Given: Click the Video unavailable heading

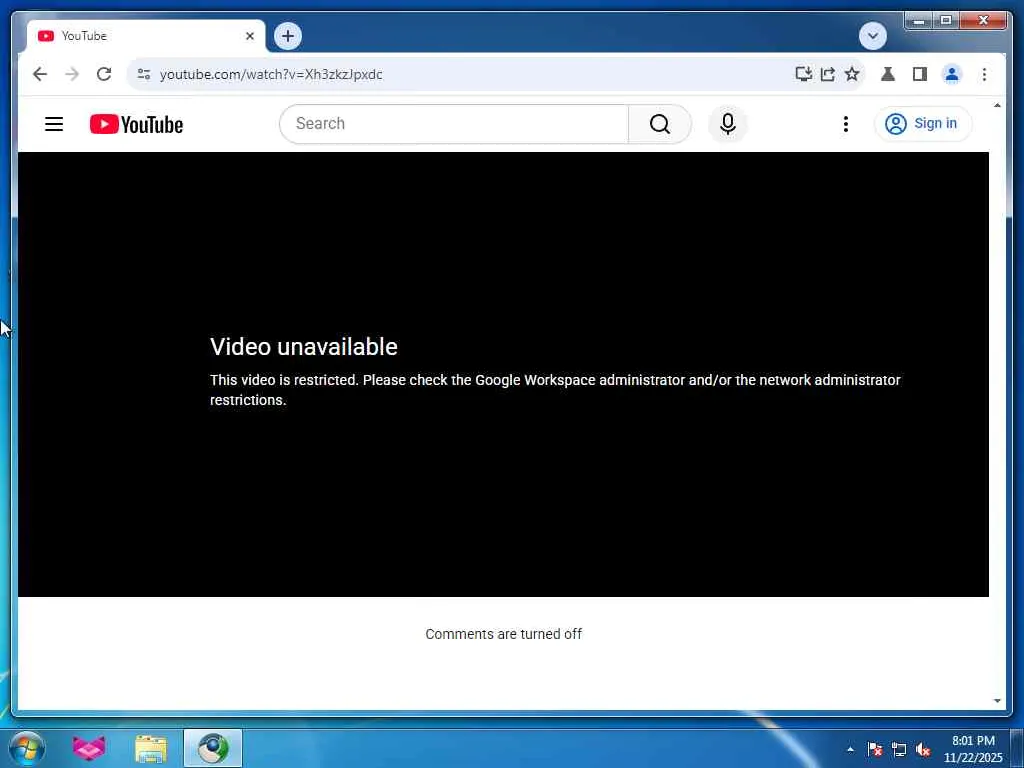Looking at the screenshot, I should [x=304, y=347].
